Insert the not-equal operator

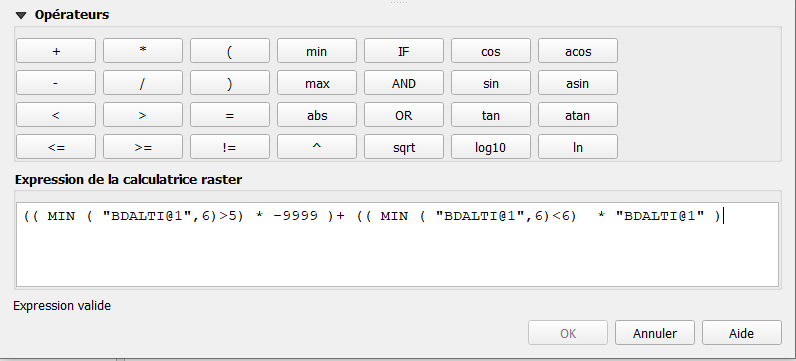(x=230, y=147)
